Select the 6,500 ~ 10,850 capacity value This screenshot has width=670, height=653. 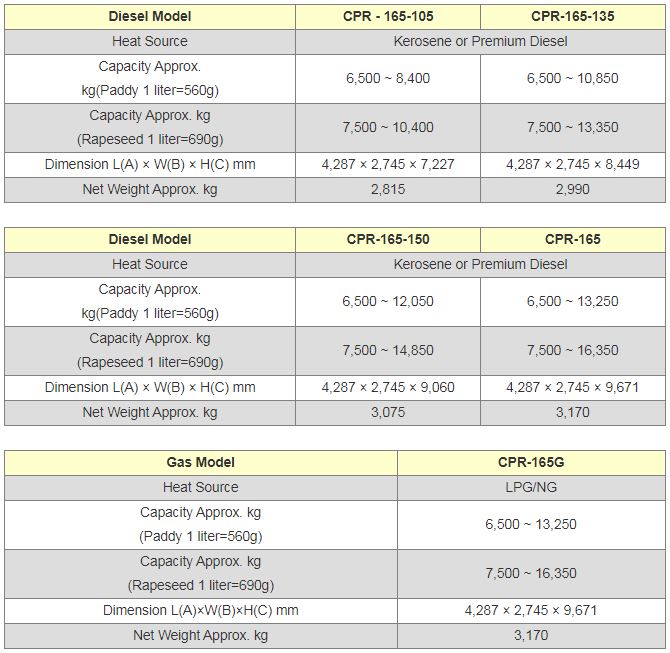(572, 78)
